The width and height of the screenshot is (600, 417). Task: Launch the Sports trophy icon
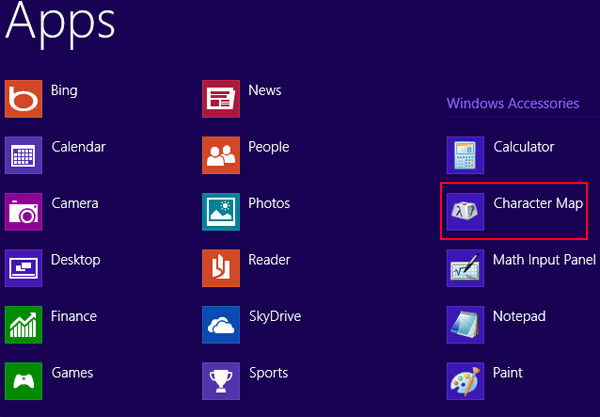[x=221, y=381]
